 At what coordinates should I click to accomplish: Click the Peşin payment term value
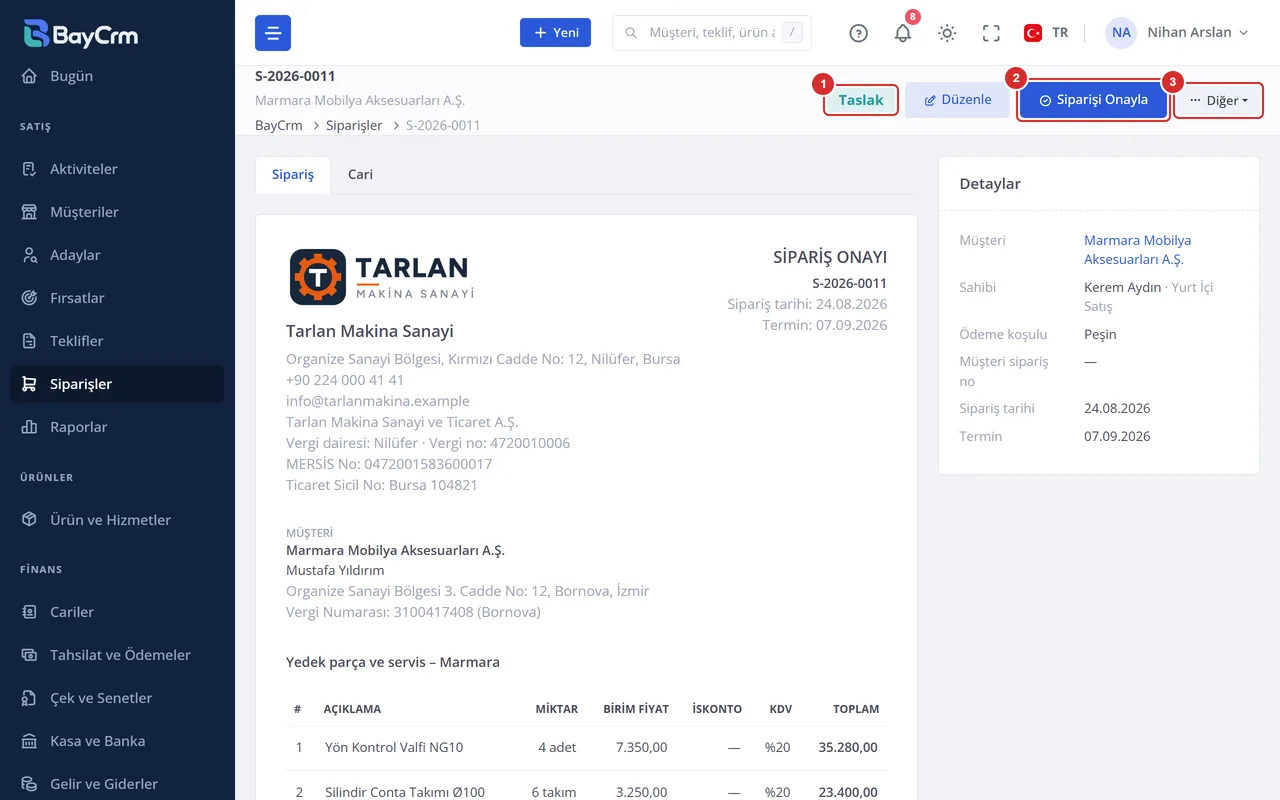(1100, 334)
